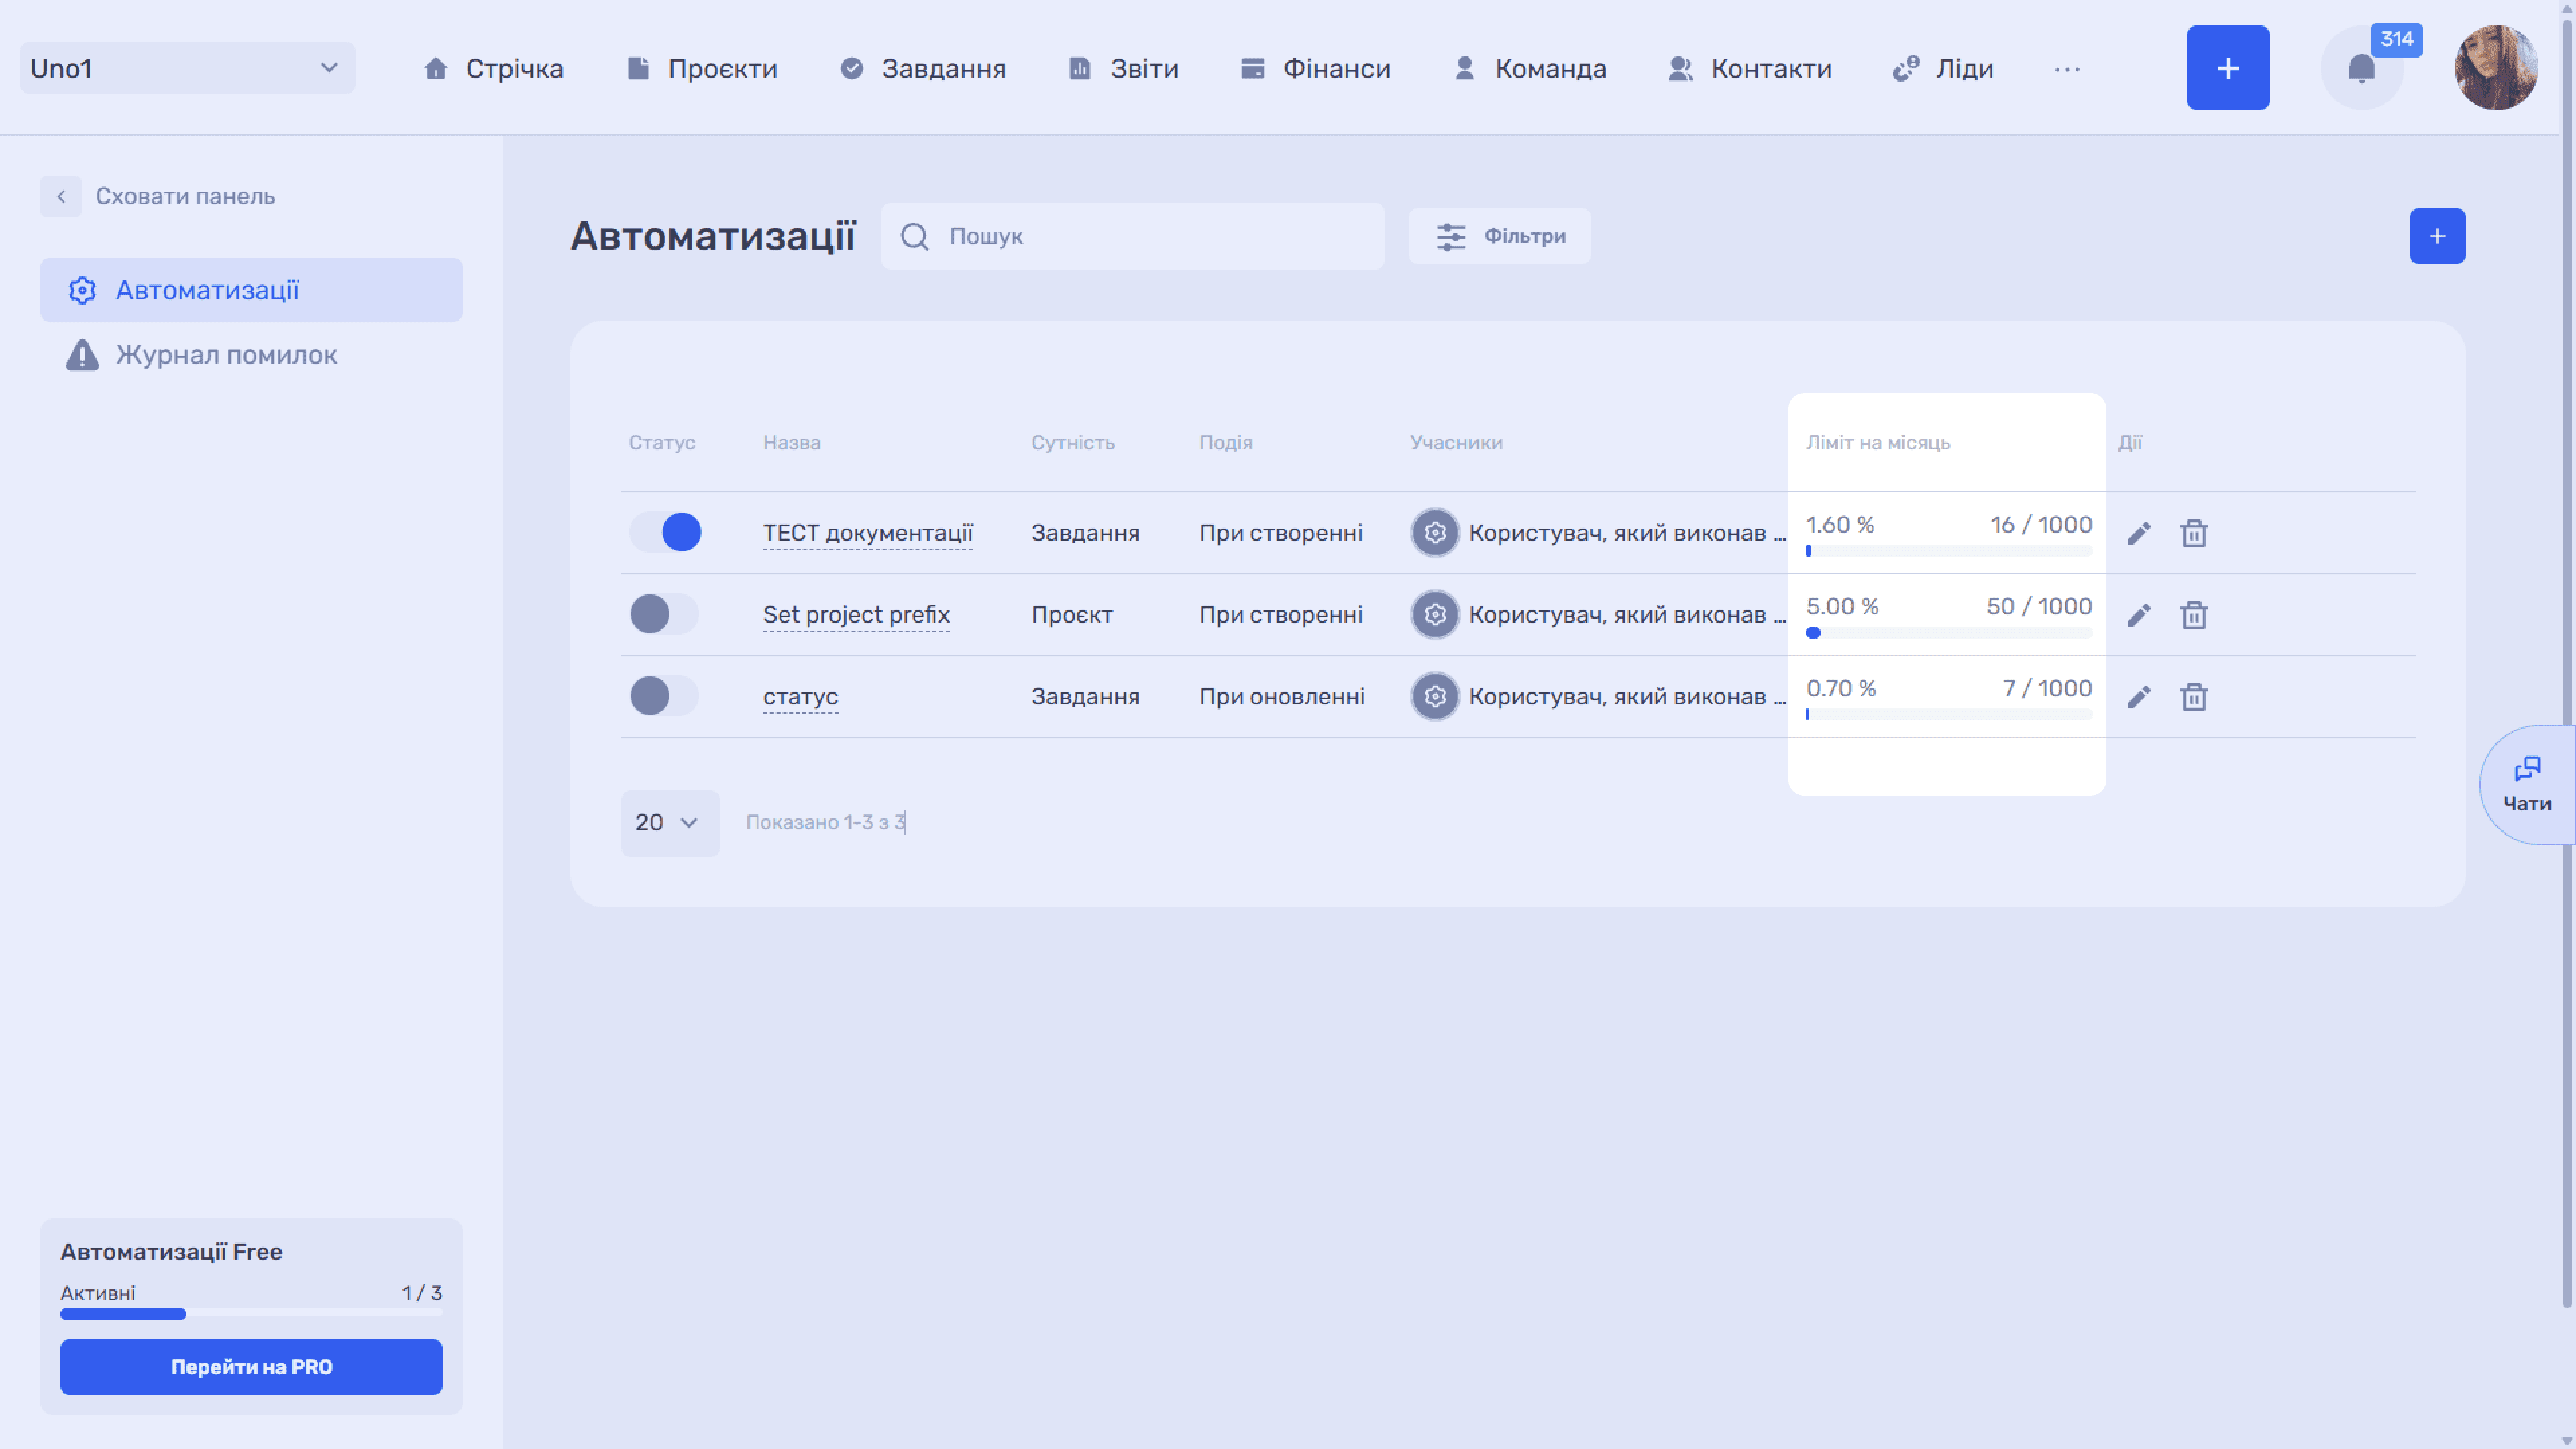The image size is (2576, 1449).
Task: Open the Завдання tasks menu
Action: click(x=922, y=69)
